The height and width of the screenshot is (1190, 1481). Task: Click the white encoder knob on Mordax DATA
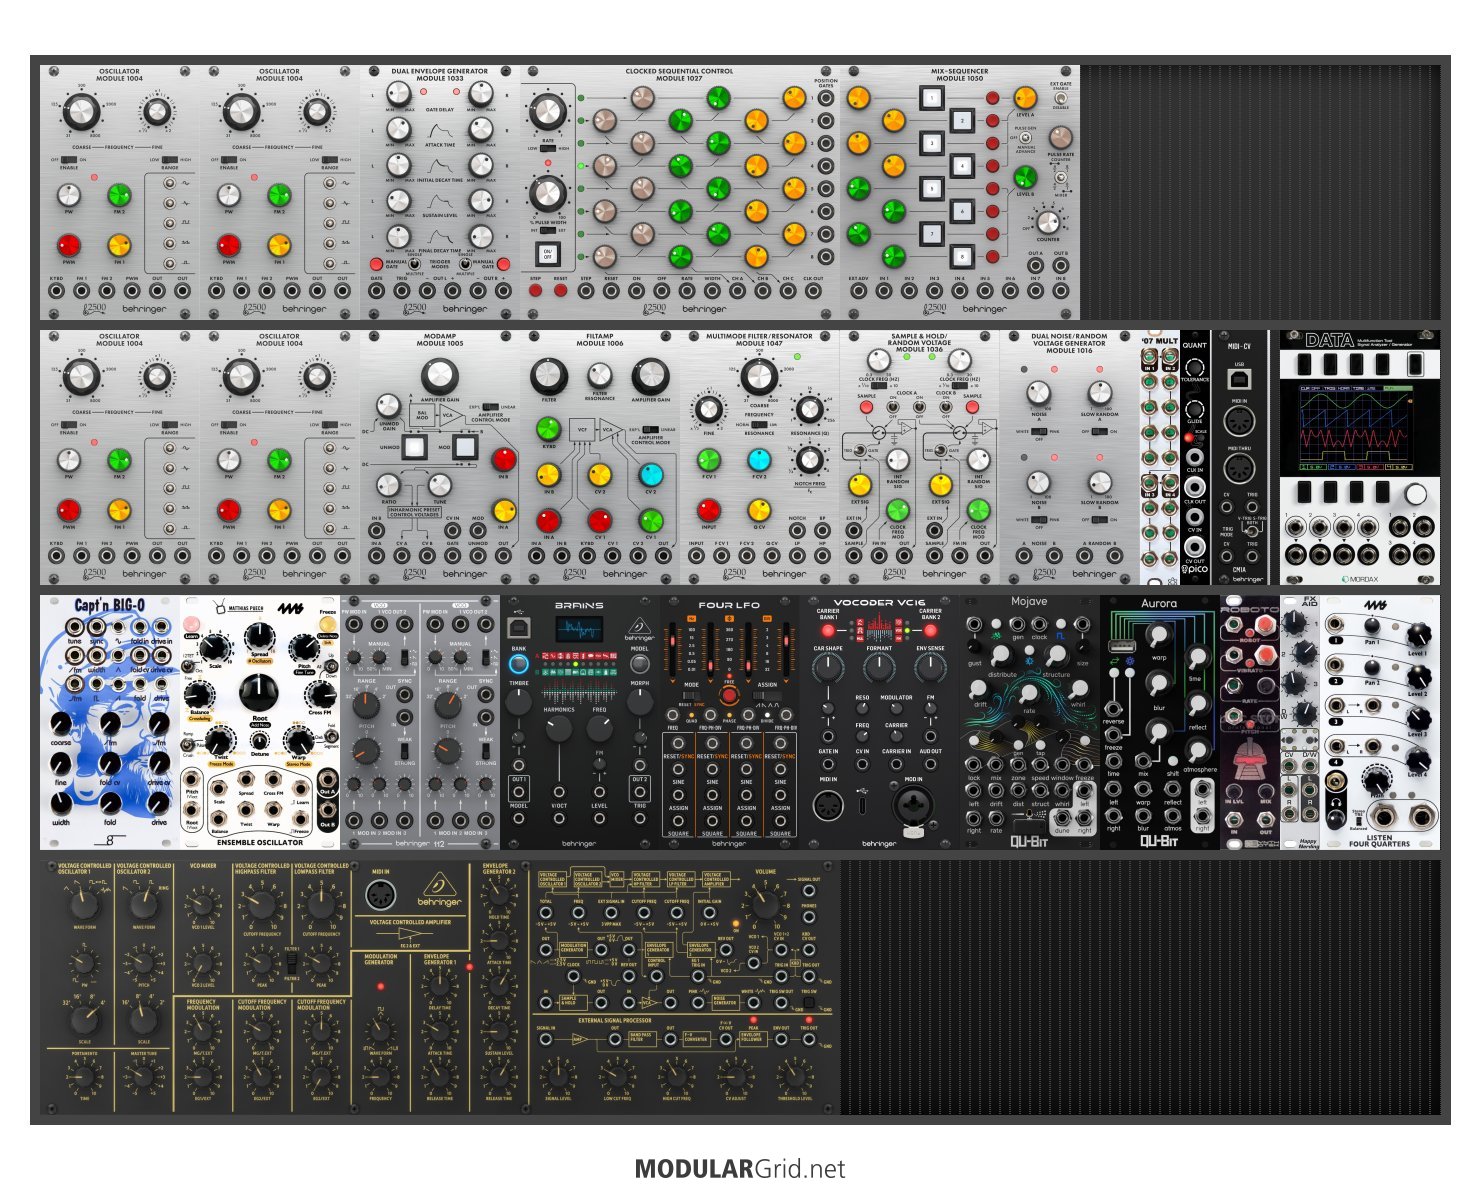coord(1415,494)
